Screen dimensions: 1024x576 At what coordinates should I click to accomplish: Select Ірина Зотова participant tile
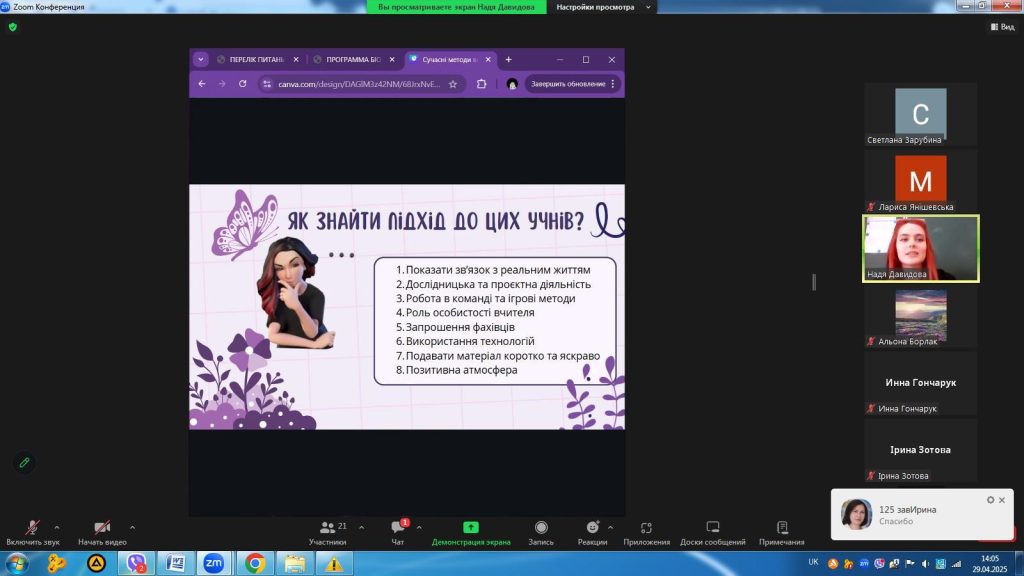pyautogui.click(x=920, y=451)
